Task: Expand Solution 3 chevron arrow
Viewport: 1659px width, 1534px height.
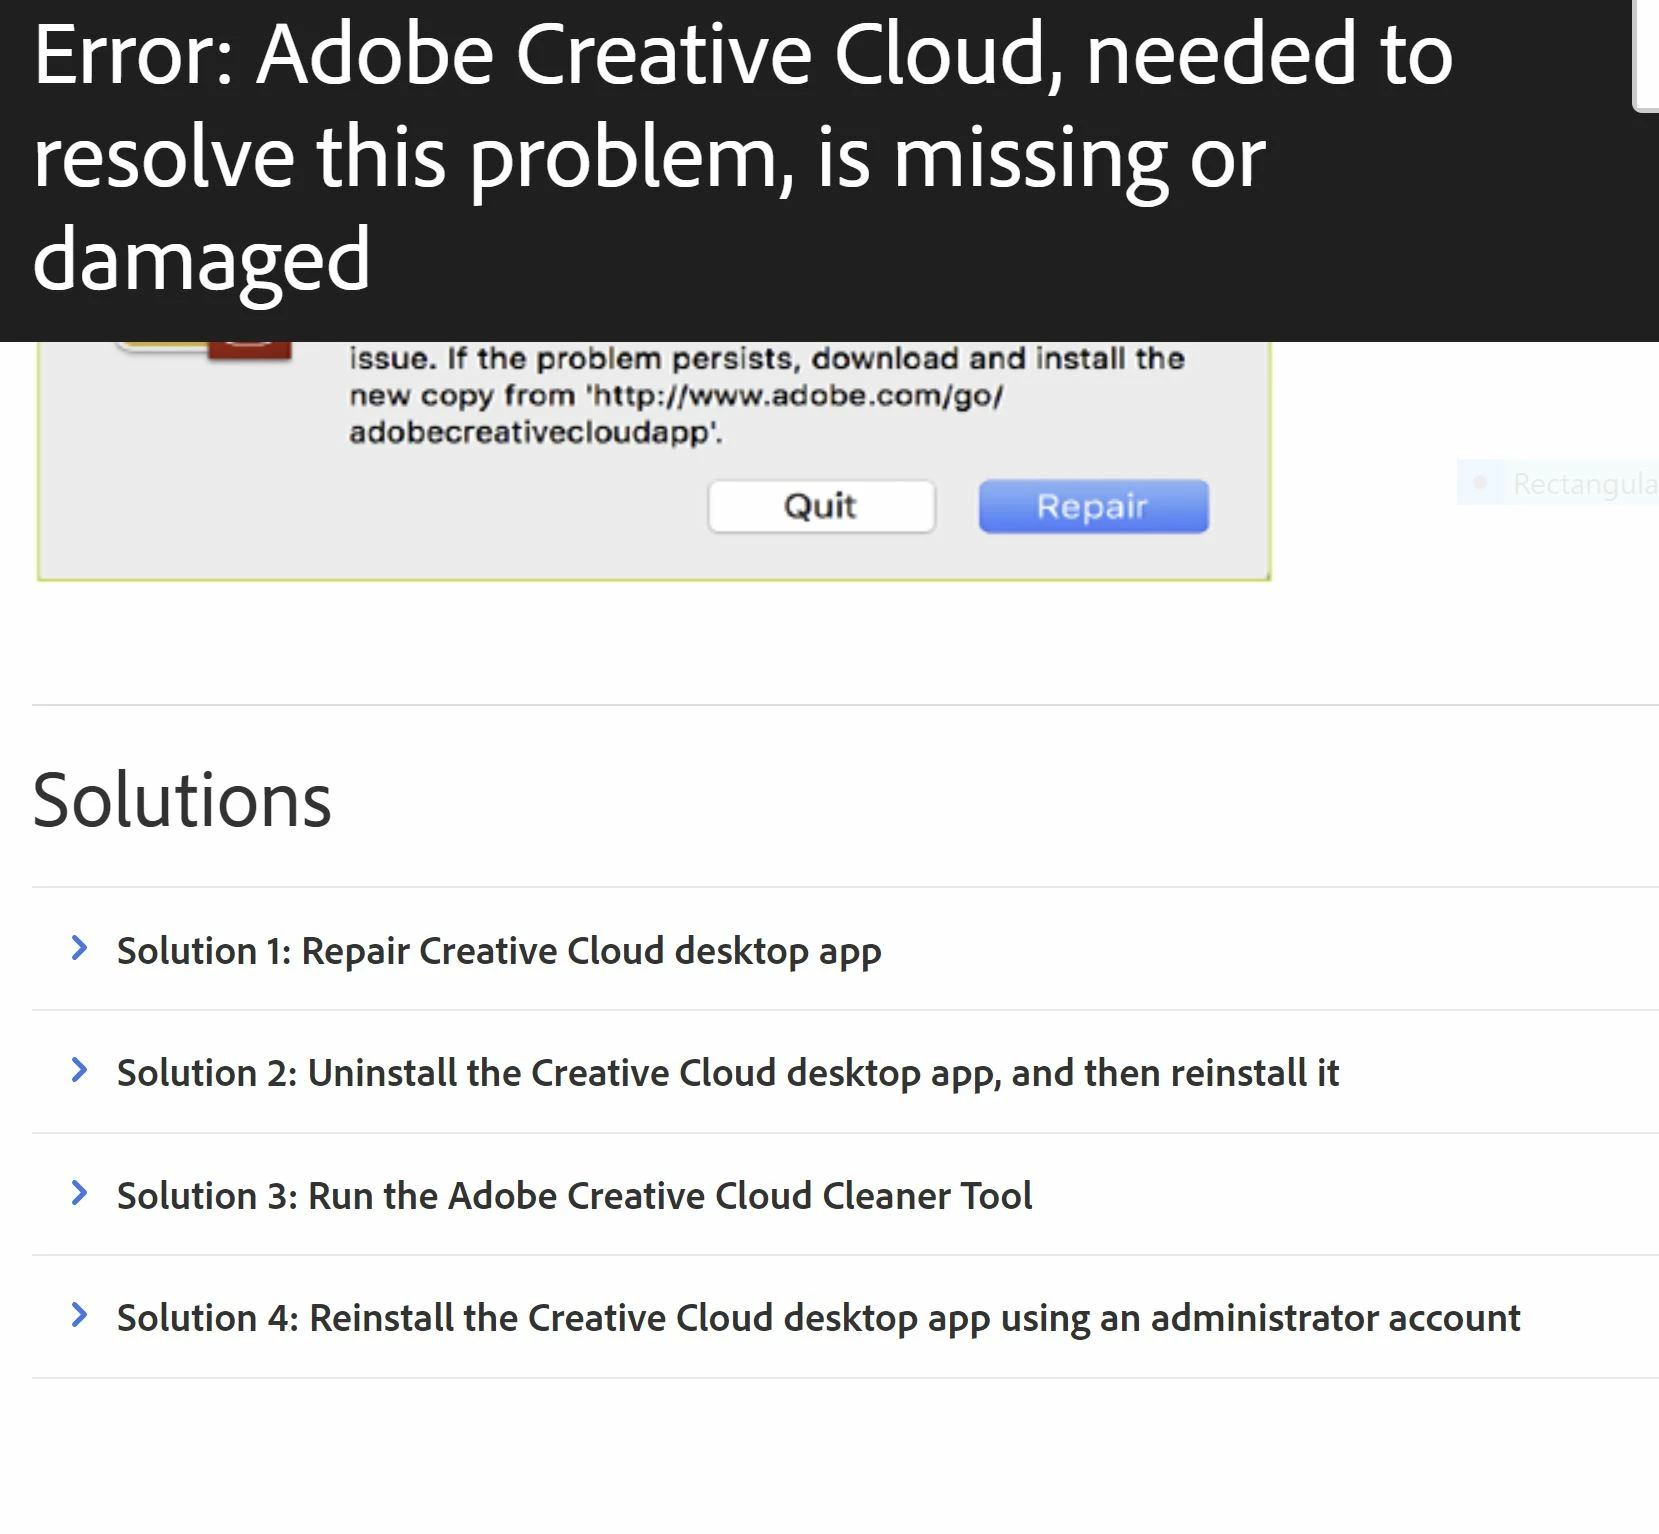Action: pos(80,1192)
